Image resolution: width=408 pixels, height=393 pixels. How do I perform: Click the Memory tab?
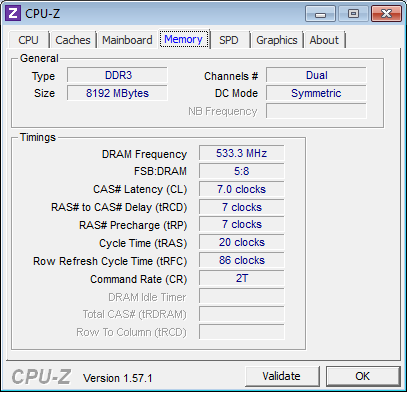click(184, 39)
